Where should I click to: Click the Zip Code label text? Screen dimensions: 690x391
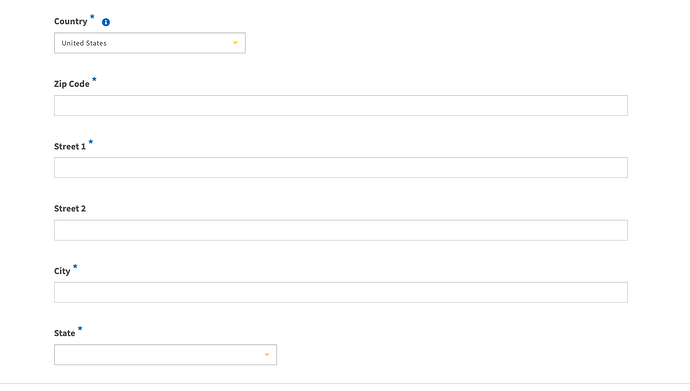pos(72,84)
